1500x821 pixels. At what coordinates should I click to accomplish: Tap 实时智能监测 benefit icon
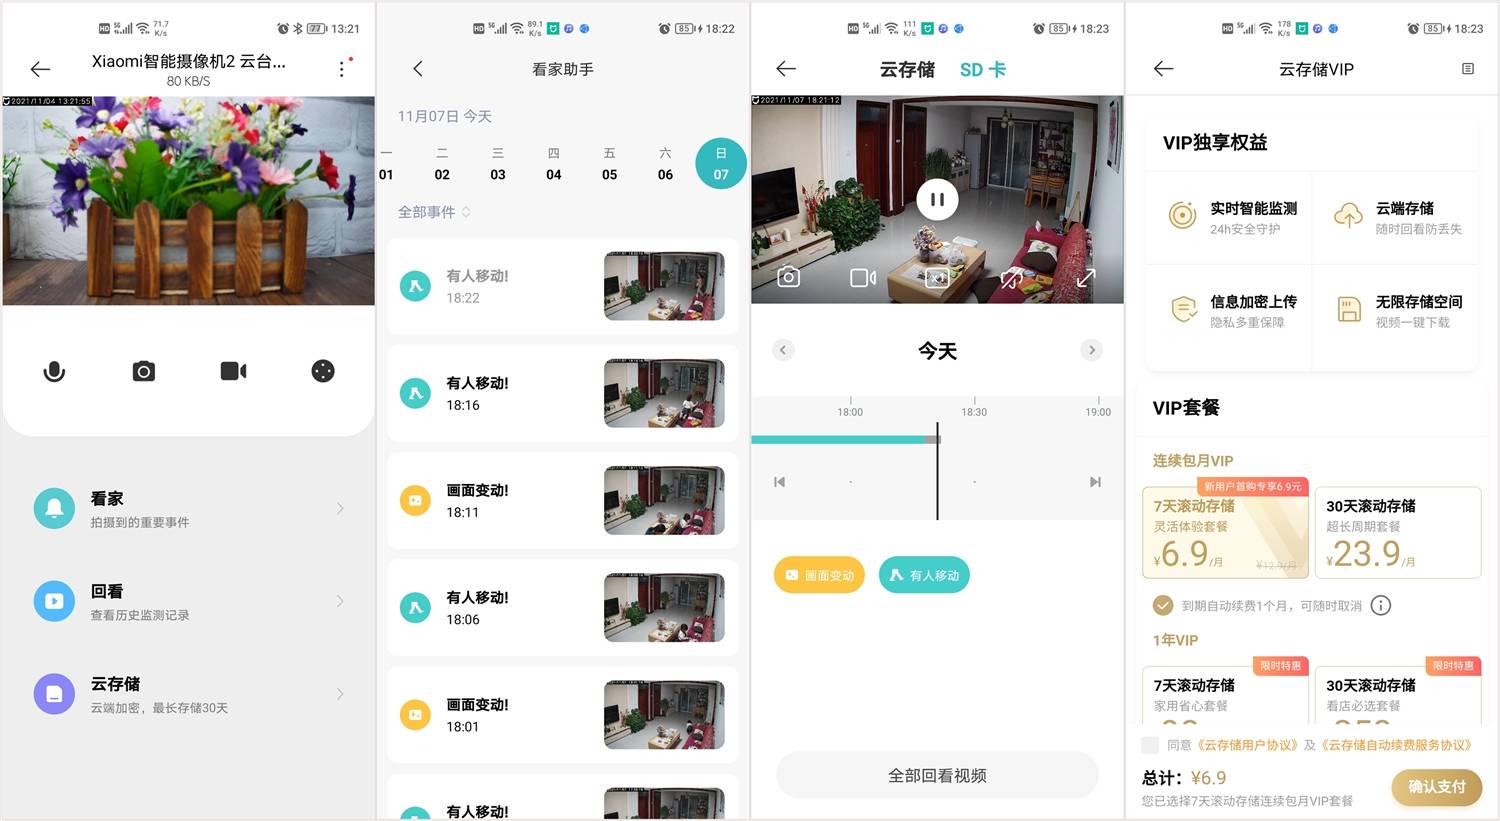[x=1182, y=215]
